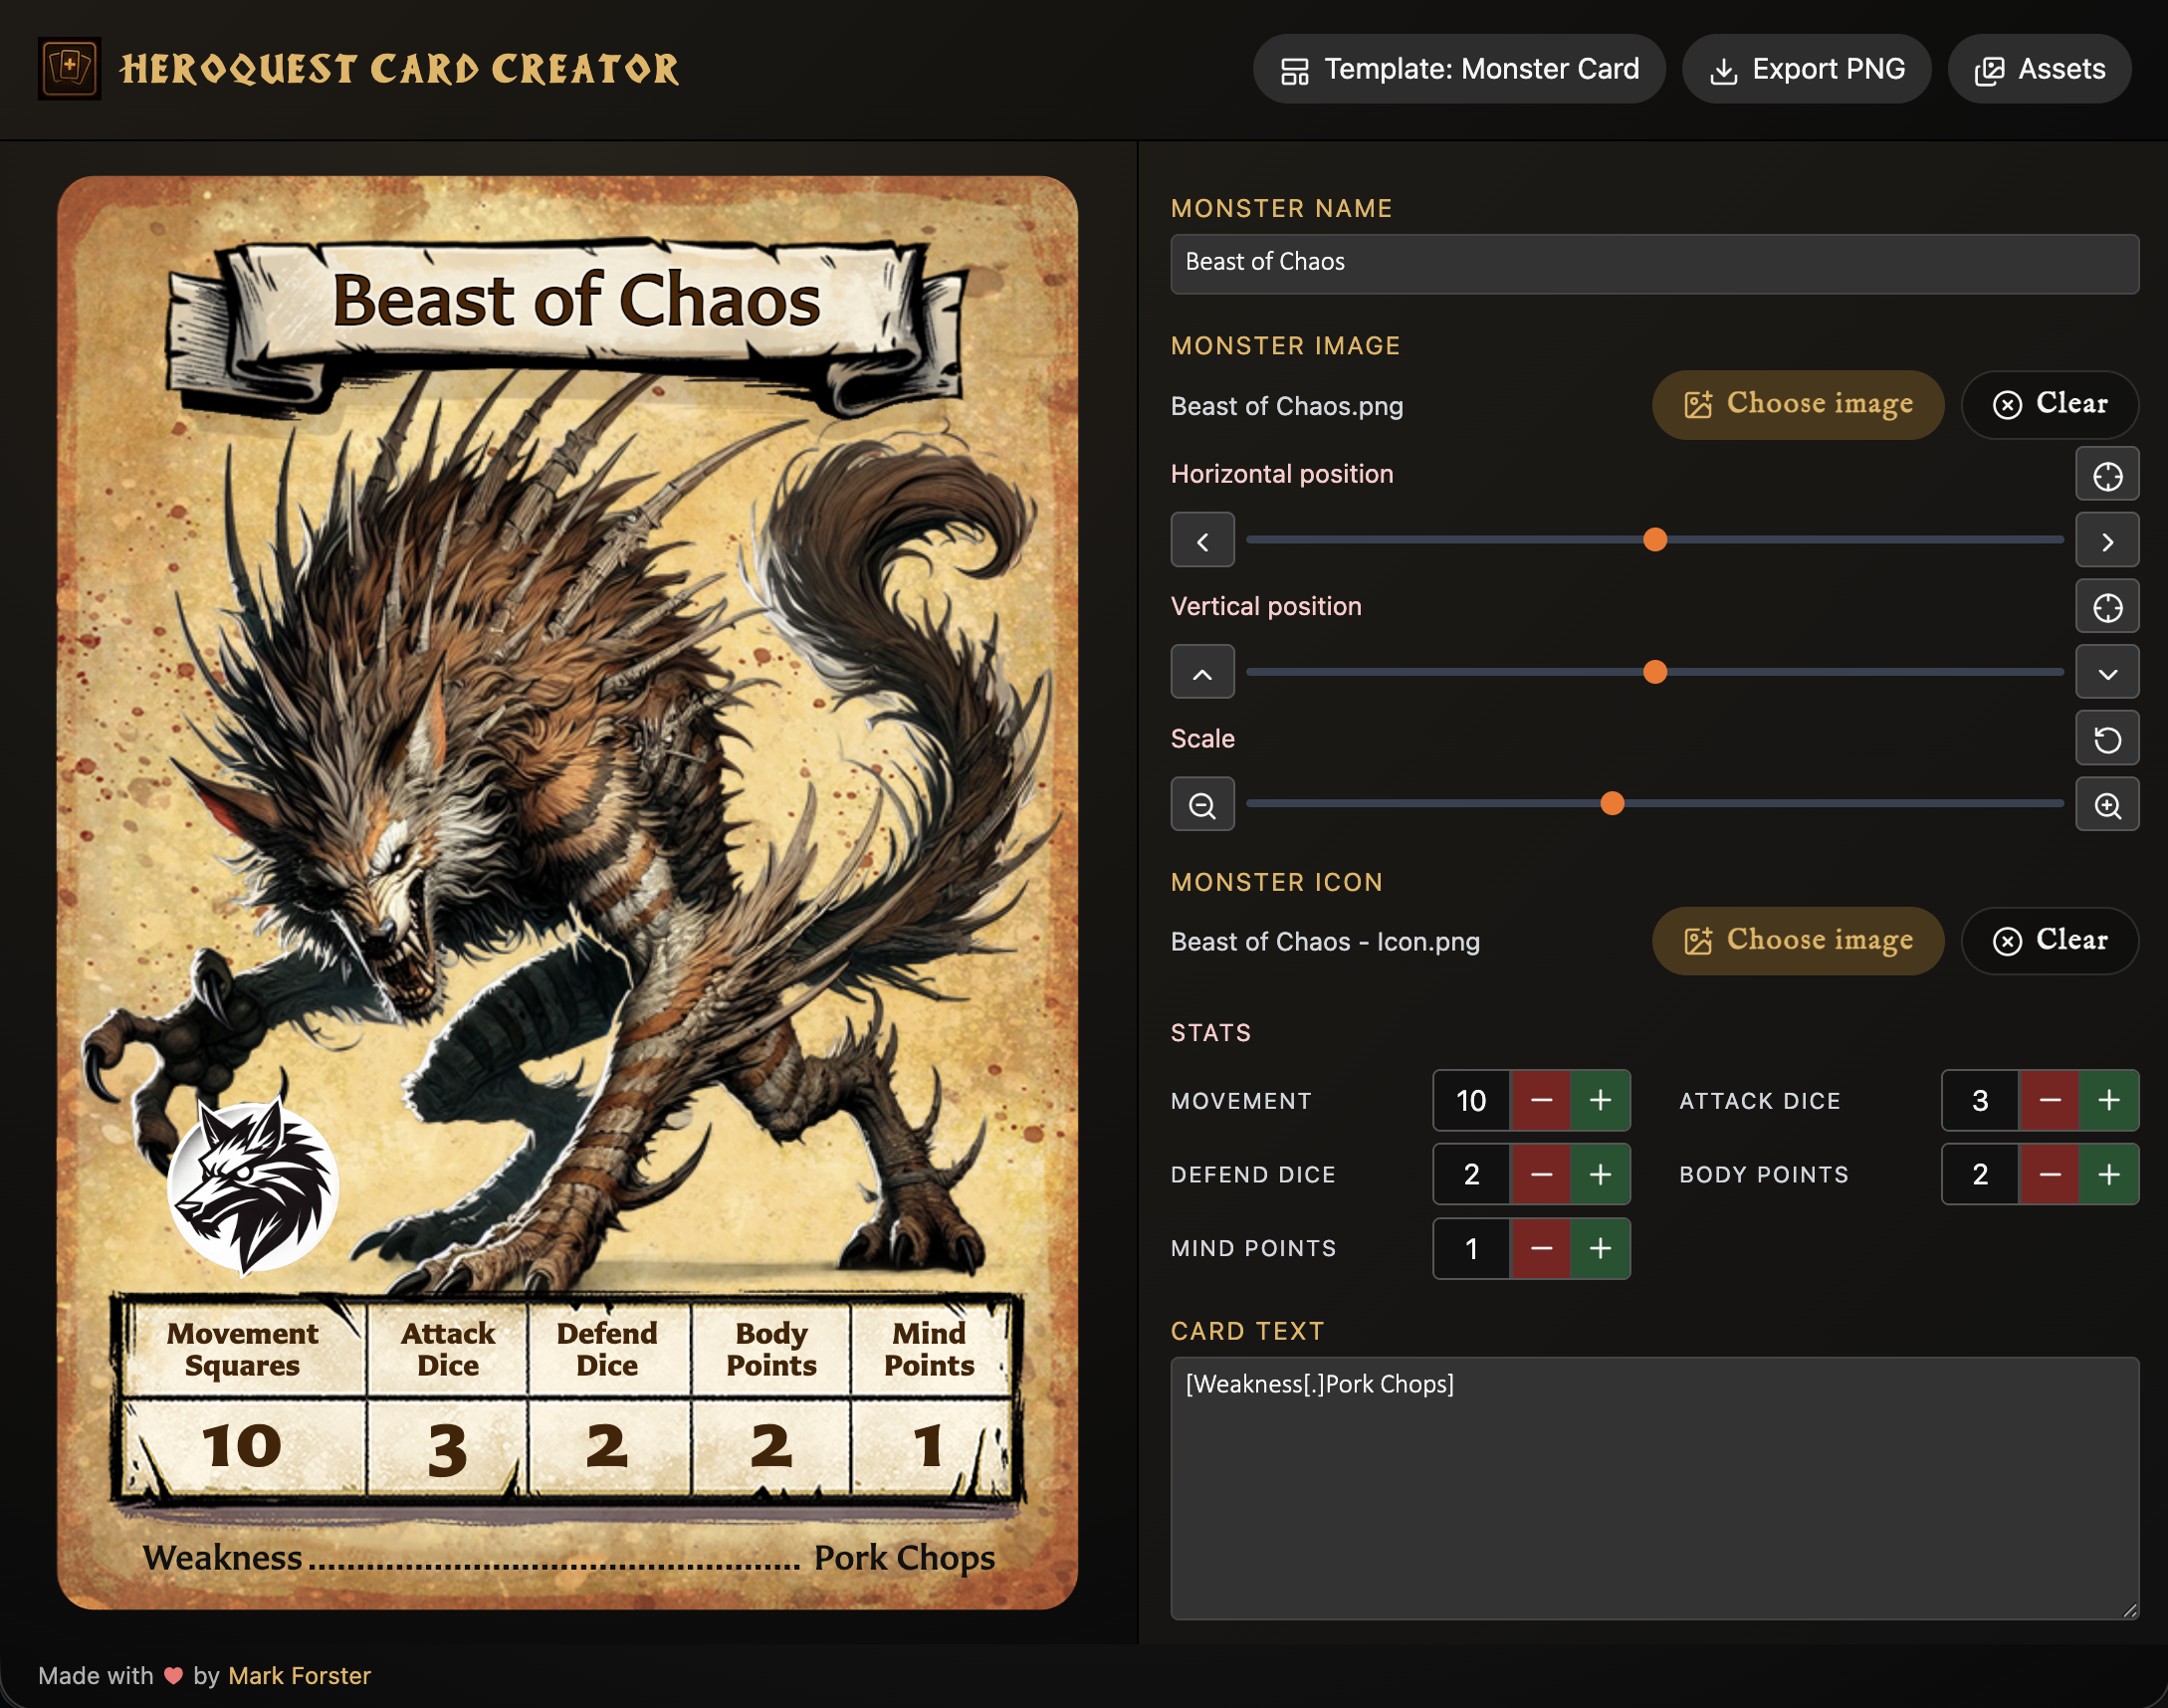The height and width of the screenshot is (1708, 2168).
Task: Increase the Mind Points stat
Action: pyautogui.click(x=1600, y=1248)
